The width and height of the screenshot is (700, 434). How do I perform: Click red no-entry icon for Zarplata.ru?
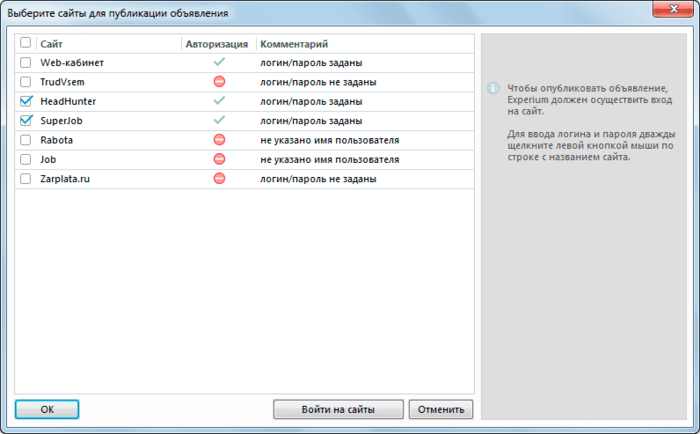(219, 179)
